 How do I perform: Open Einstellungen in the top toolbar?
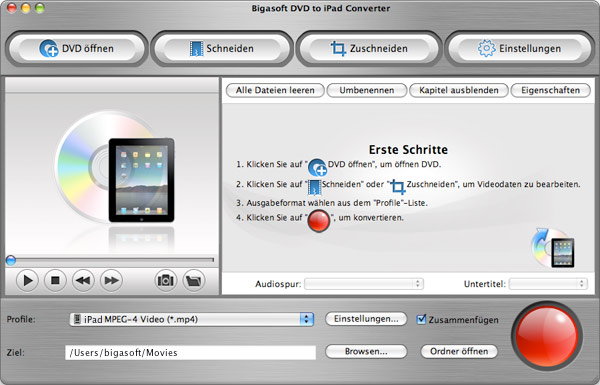(x=519, y=49)
